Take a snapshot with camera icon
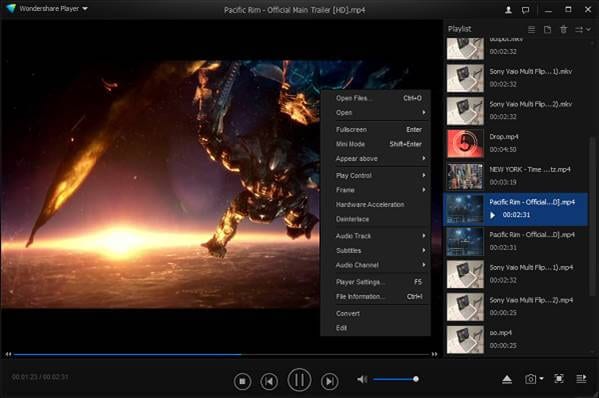 530,379
